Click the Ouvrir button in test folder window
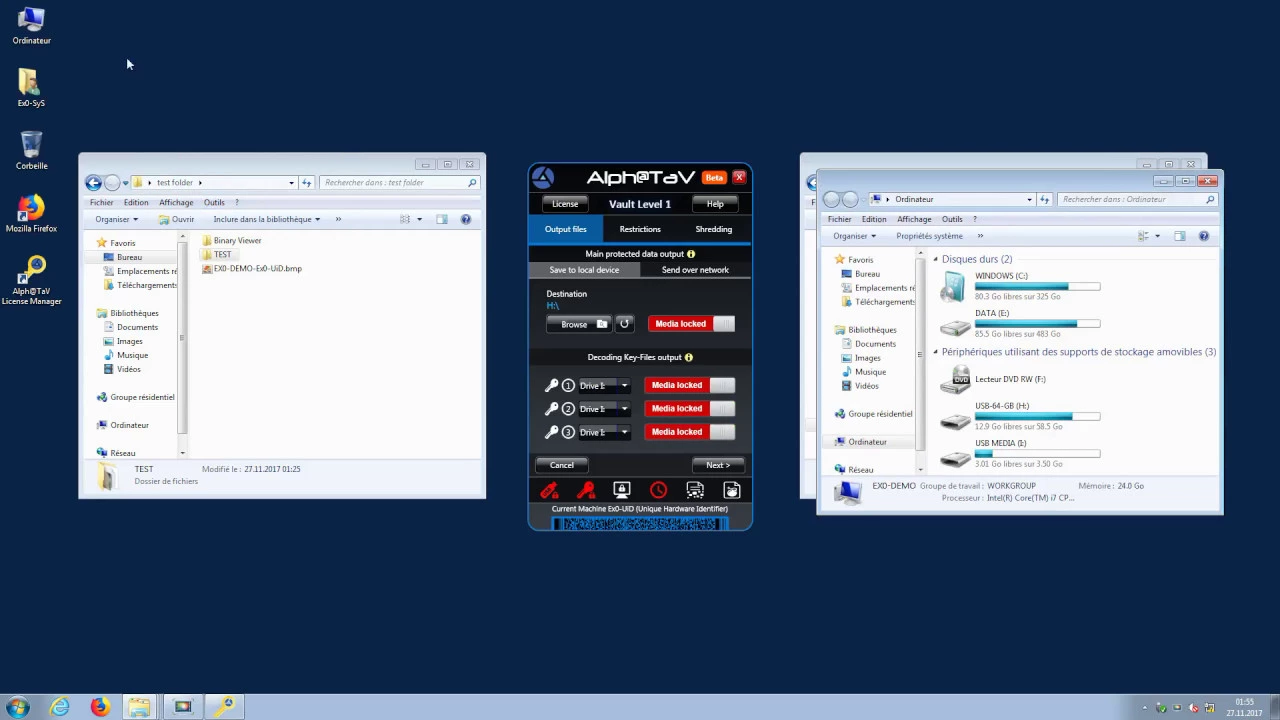Image resolution: width=1280 pixels, height=720 pixels. tap(177, 219)
